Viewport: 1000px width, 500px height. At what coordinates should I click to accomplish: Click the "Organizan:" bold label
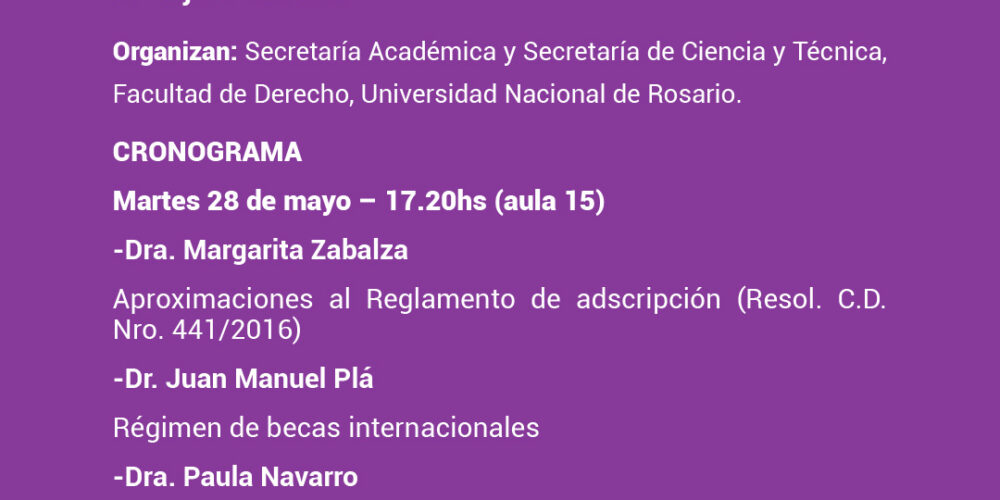tap(175, 53)
